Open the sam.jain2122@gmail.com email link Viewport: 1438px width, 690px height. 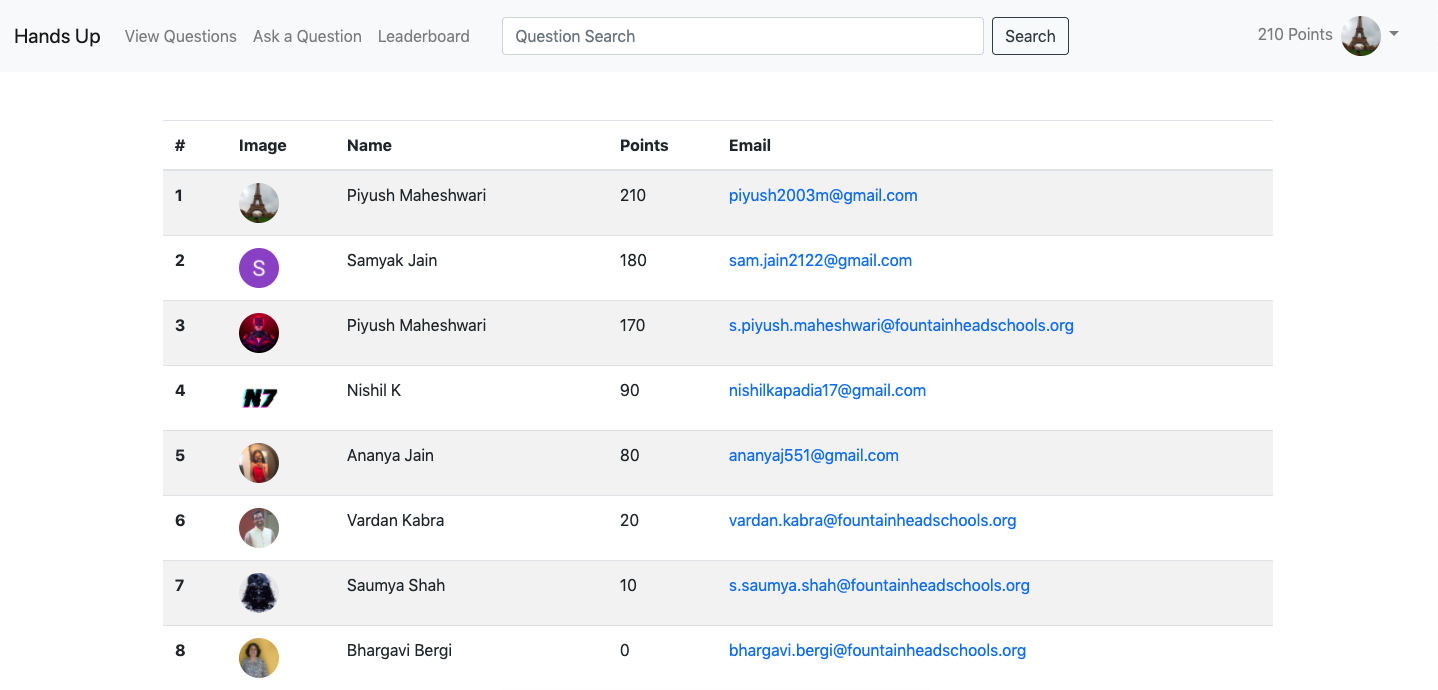point(820,261)
